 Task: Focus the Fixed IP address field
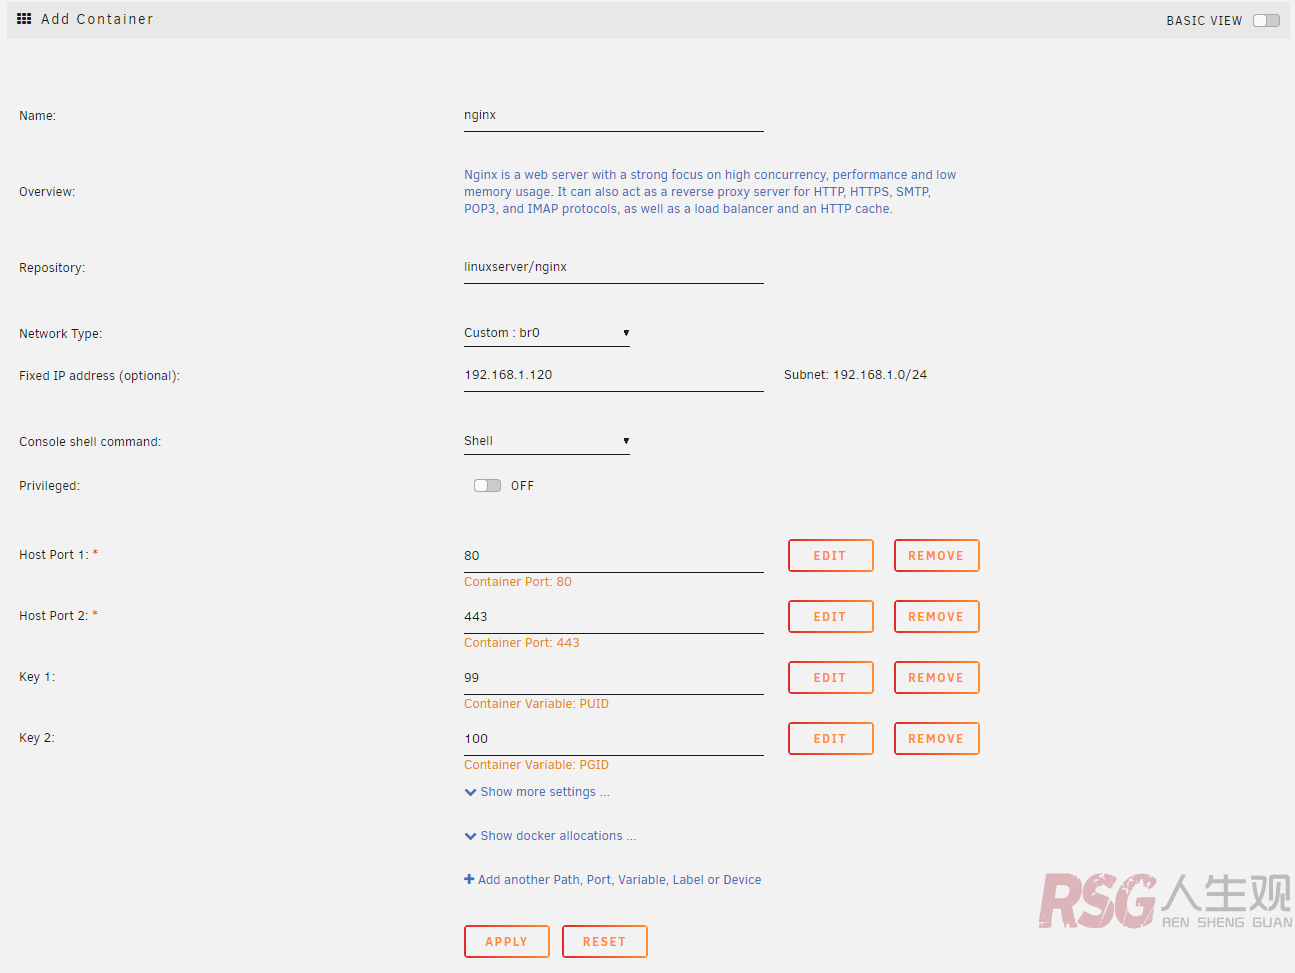[x=614, y=376]
